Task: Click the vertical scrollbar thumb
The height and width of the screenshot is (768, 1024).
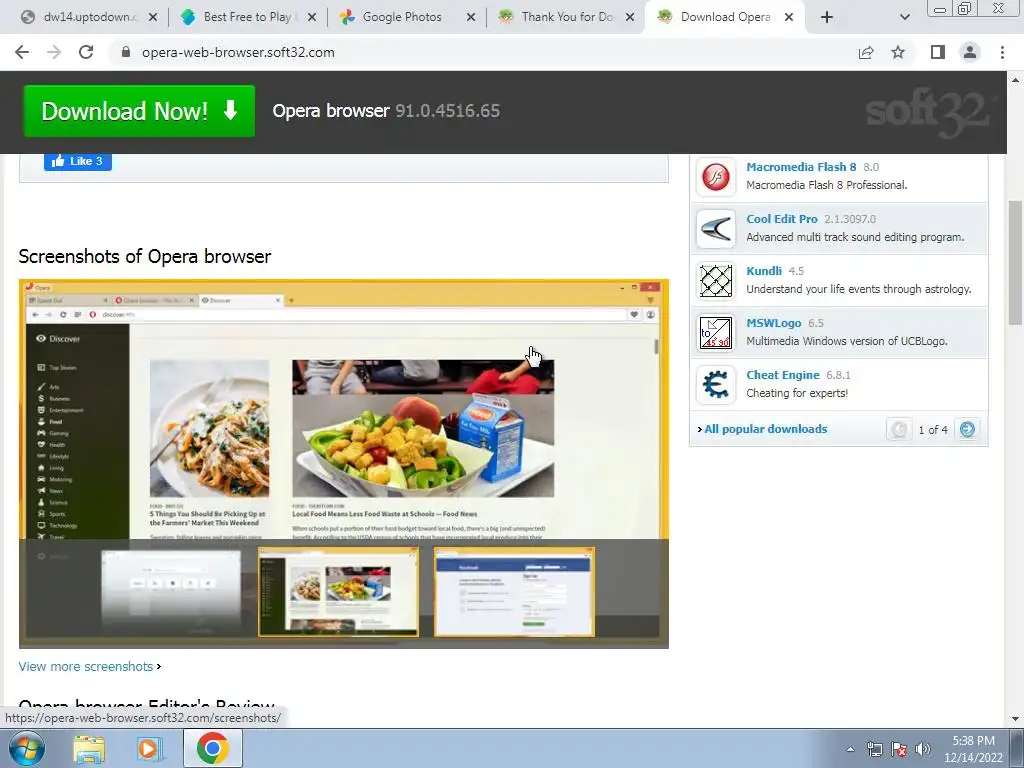Action: click(1015, 263)
